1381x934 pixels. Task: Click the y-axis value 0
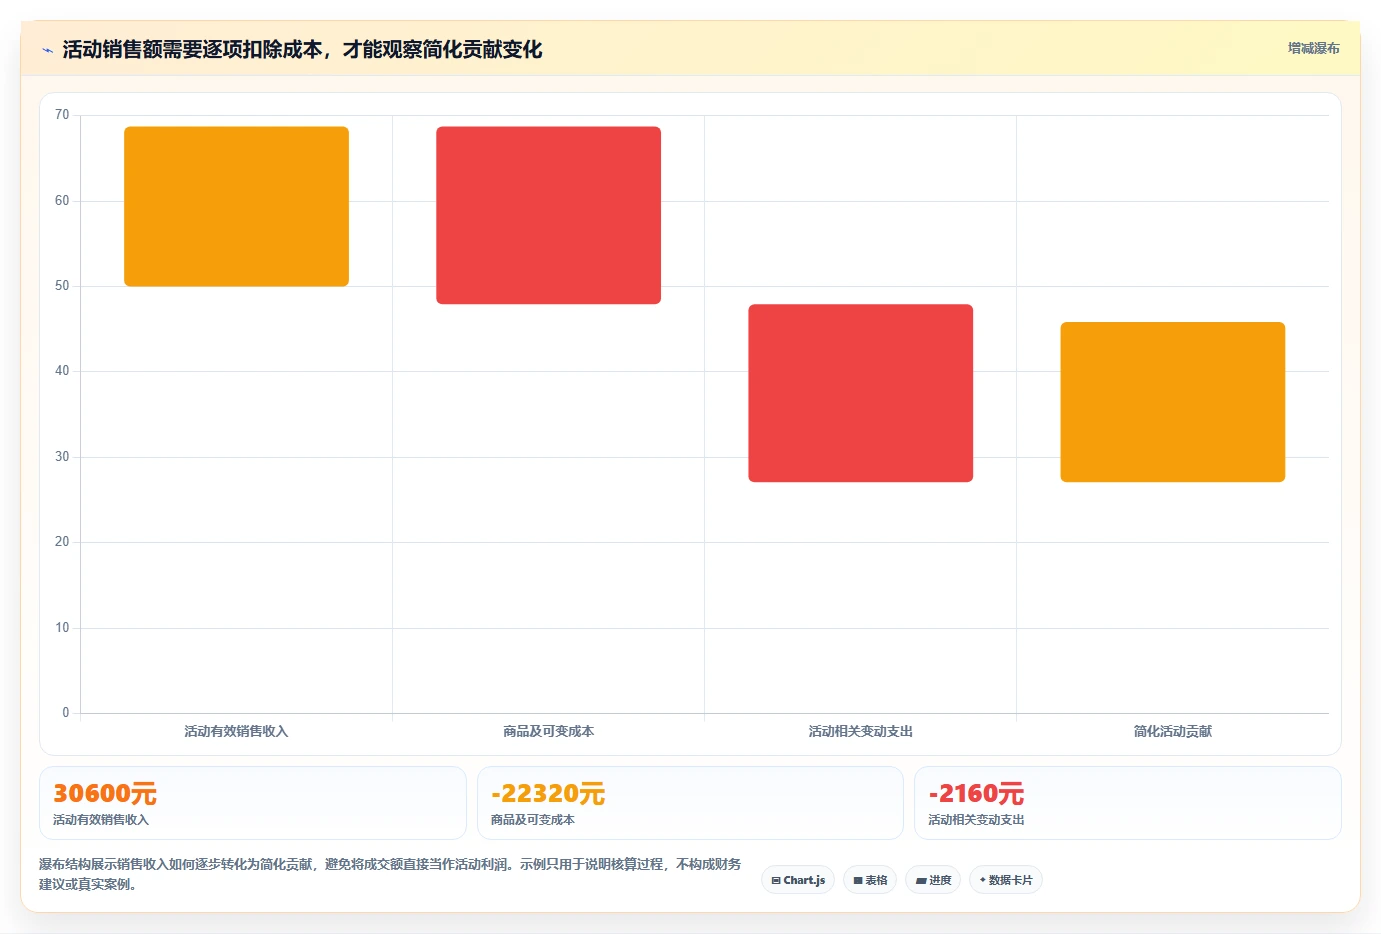66,713
